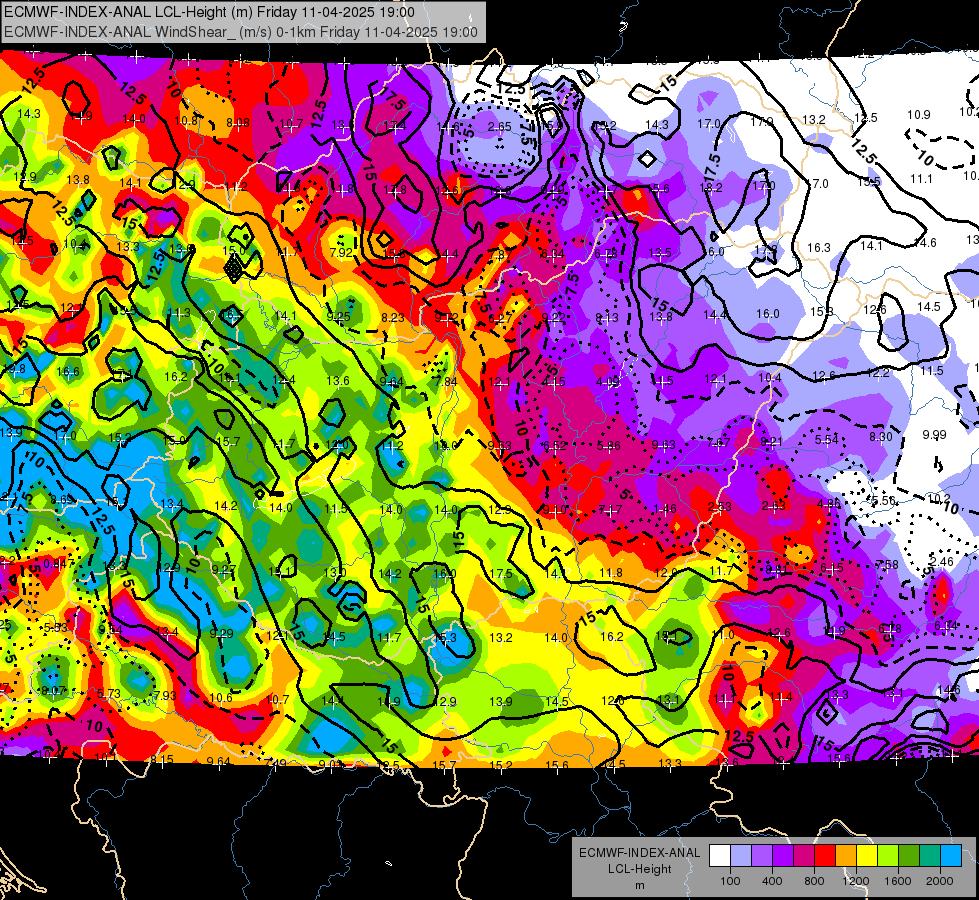Click the LCL-Height title line in header

[209, 12]
